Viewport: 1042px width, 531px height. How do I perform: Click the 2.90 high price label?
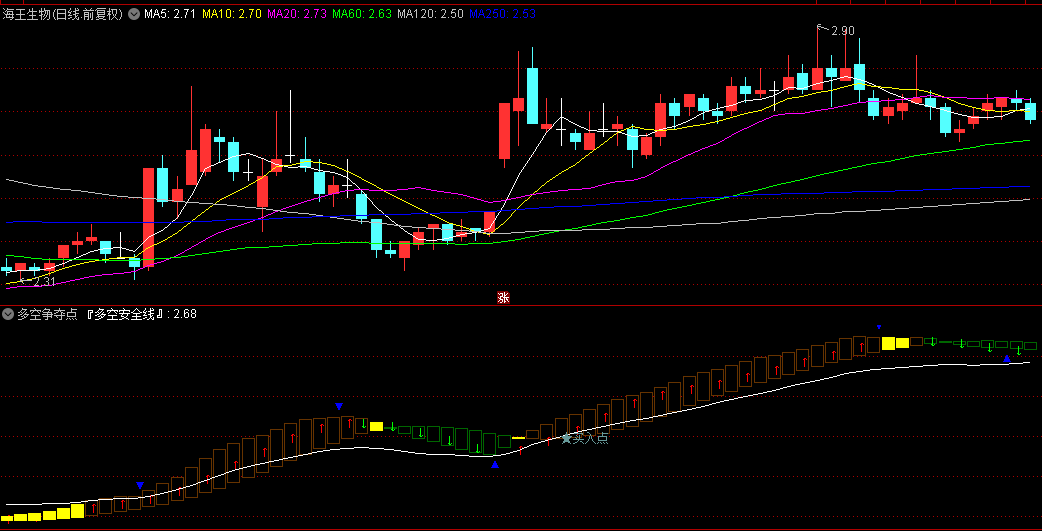[x=842, y=31]
